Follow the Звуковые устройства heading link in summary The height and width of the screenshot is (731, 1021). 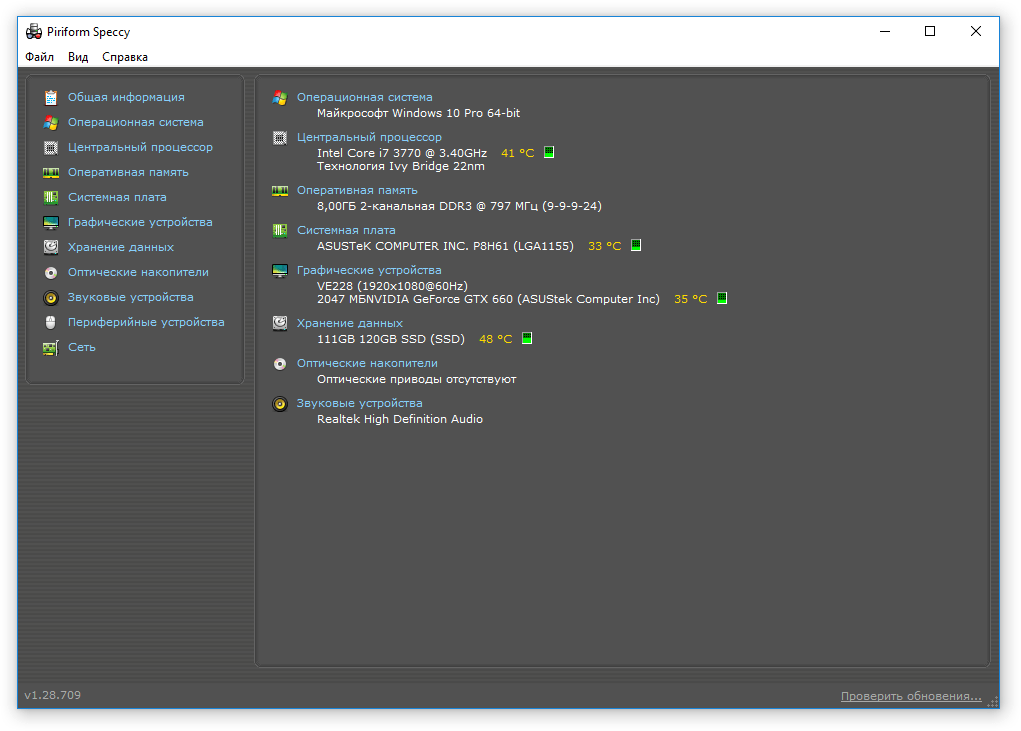(360, 404)
